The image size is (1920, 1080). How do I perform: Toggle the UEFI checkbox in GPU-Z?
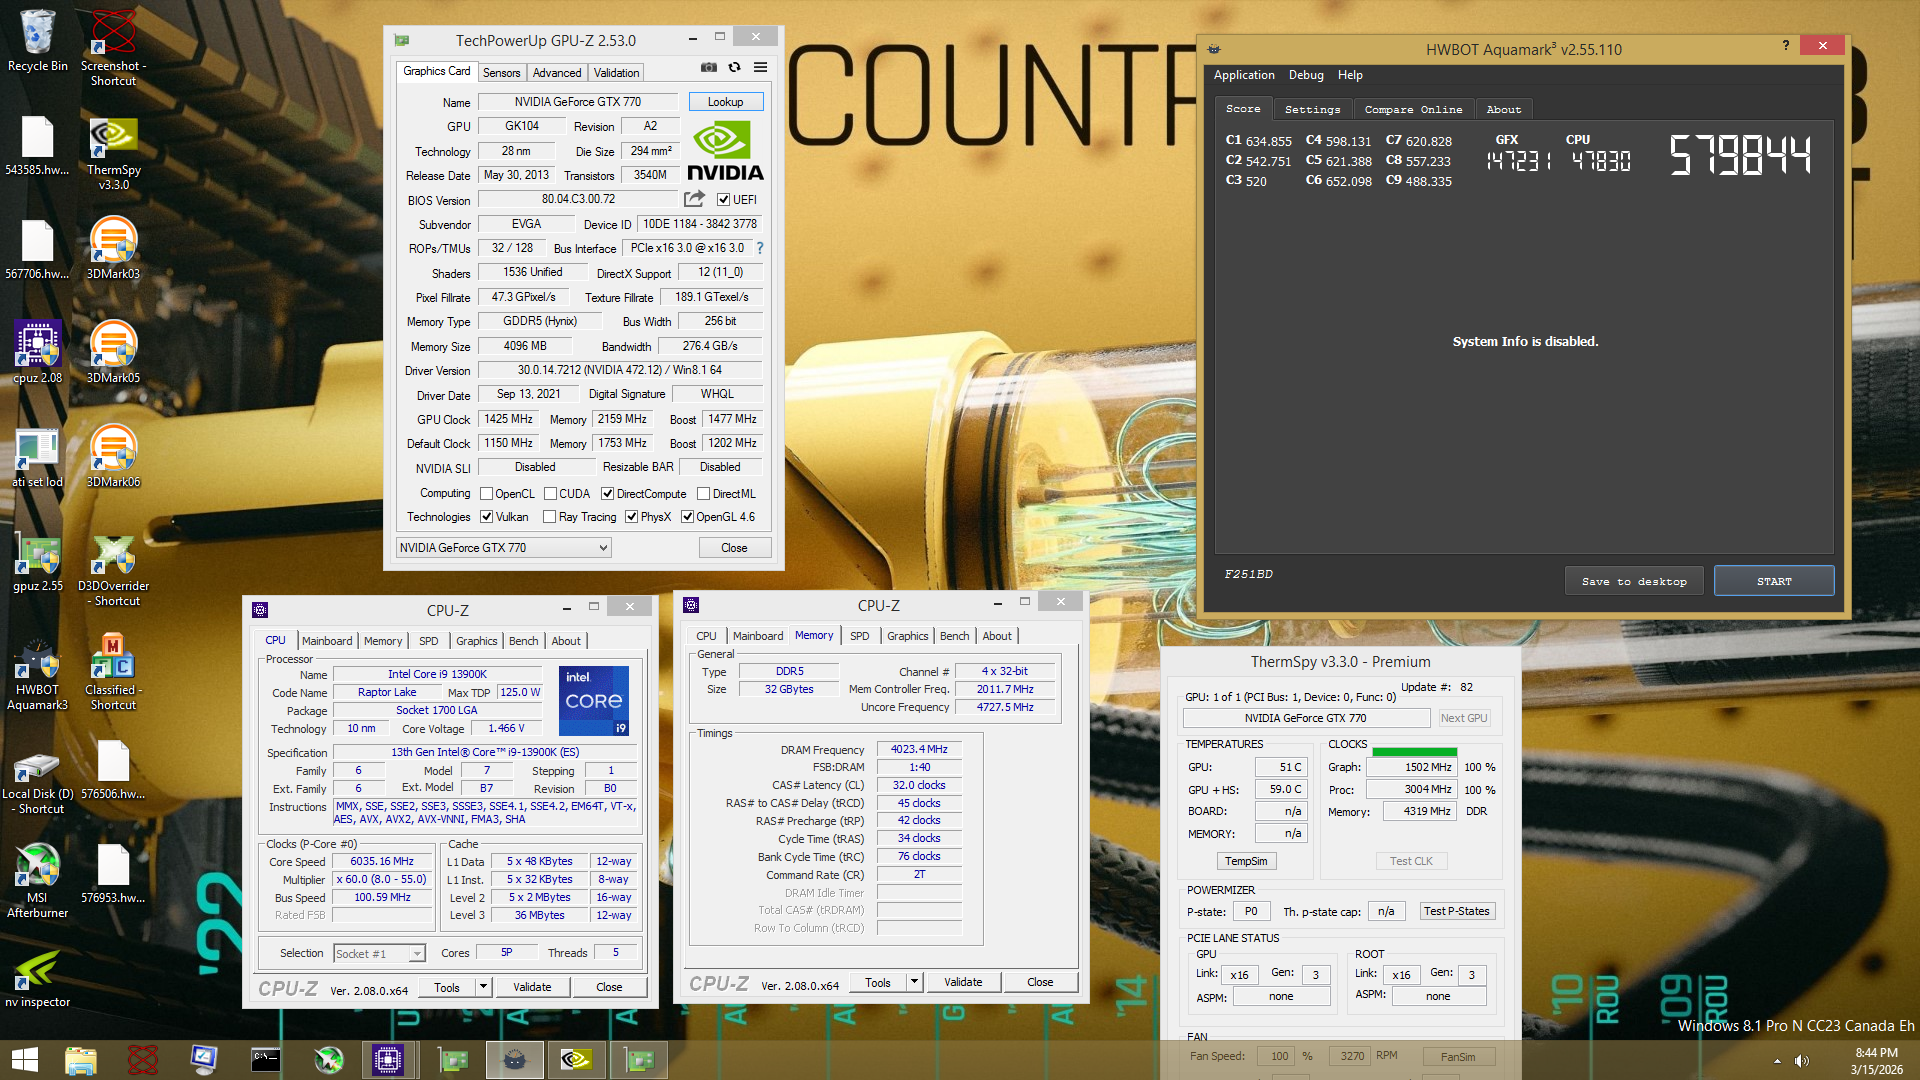coord(723,200)
